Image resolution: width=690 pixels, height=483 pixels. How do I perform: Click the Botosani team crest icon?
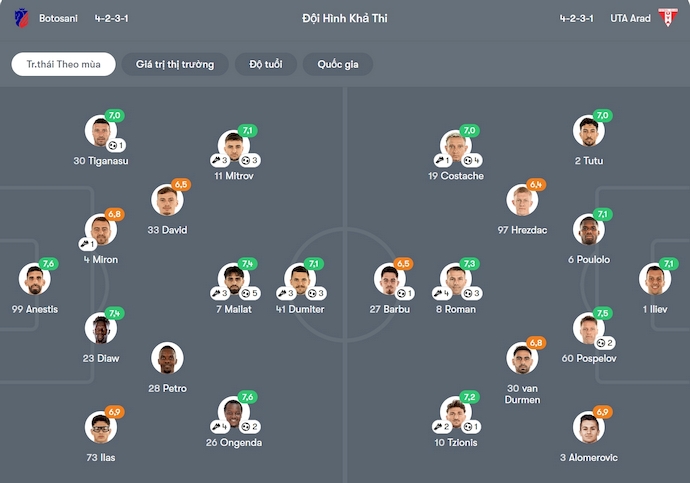click(x=21, y=18)
